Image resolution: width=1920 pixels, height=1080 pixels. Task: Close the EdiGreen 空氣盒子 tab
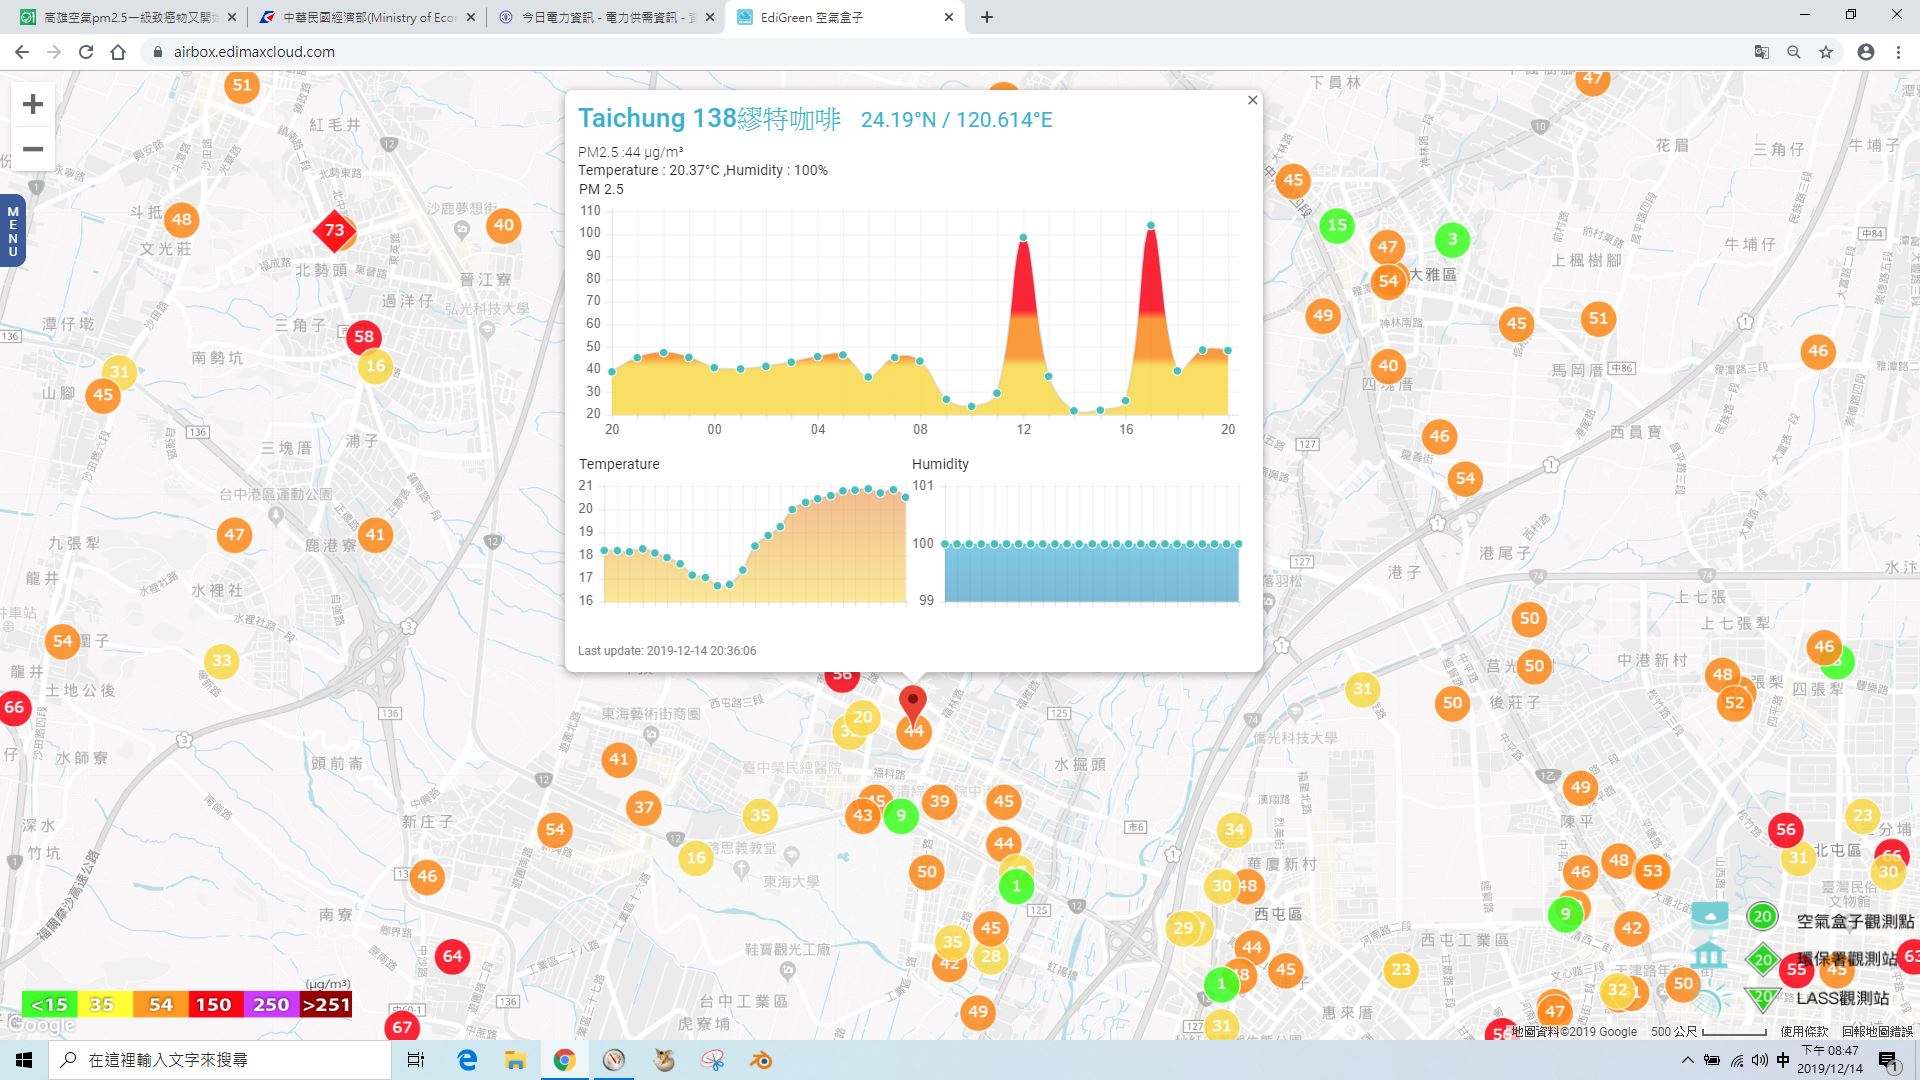pos(949,17)
